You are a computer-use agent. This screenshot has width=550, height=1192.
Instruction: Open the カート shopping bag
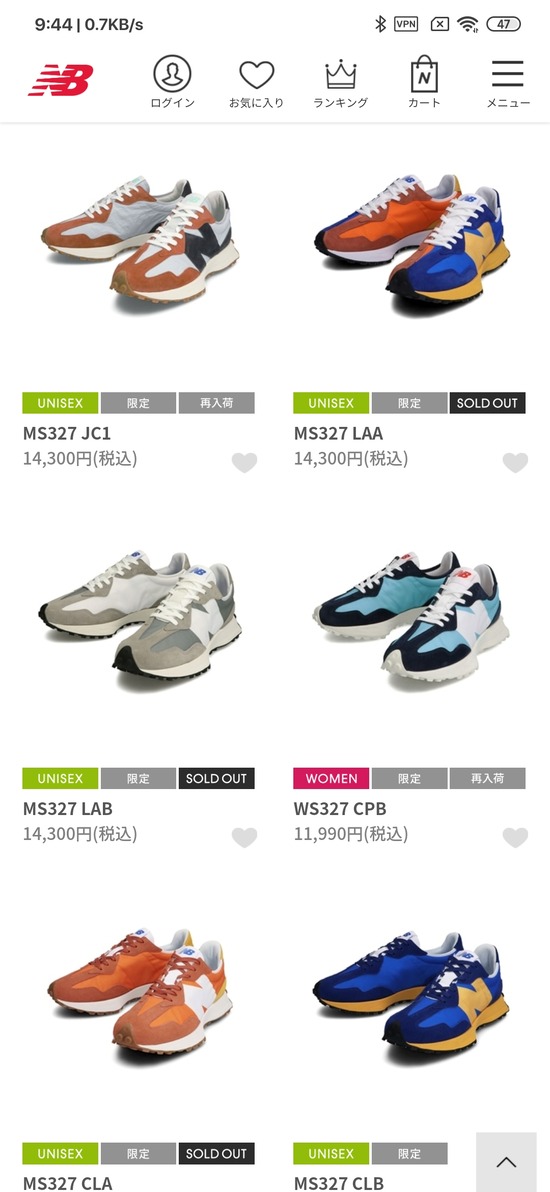coord(424,82)
